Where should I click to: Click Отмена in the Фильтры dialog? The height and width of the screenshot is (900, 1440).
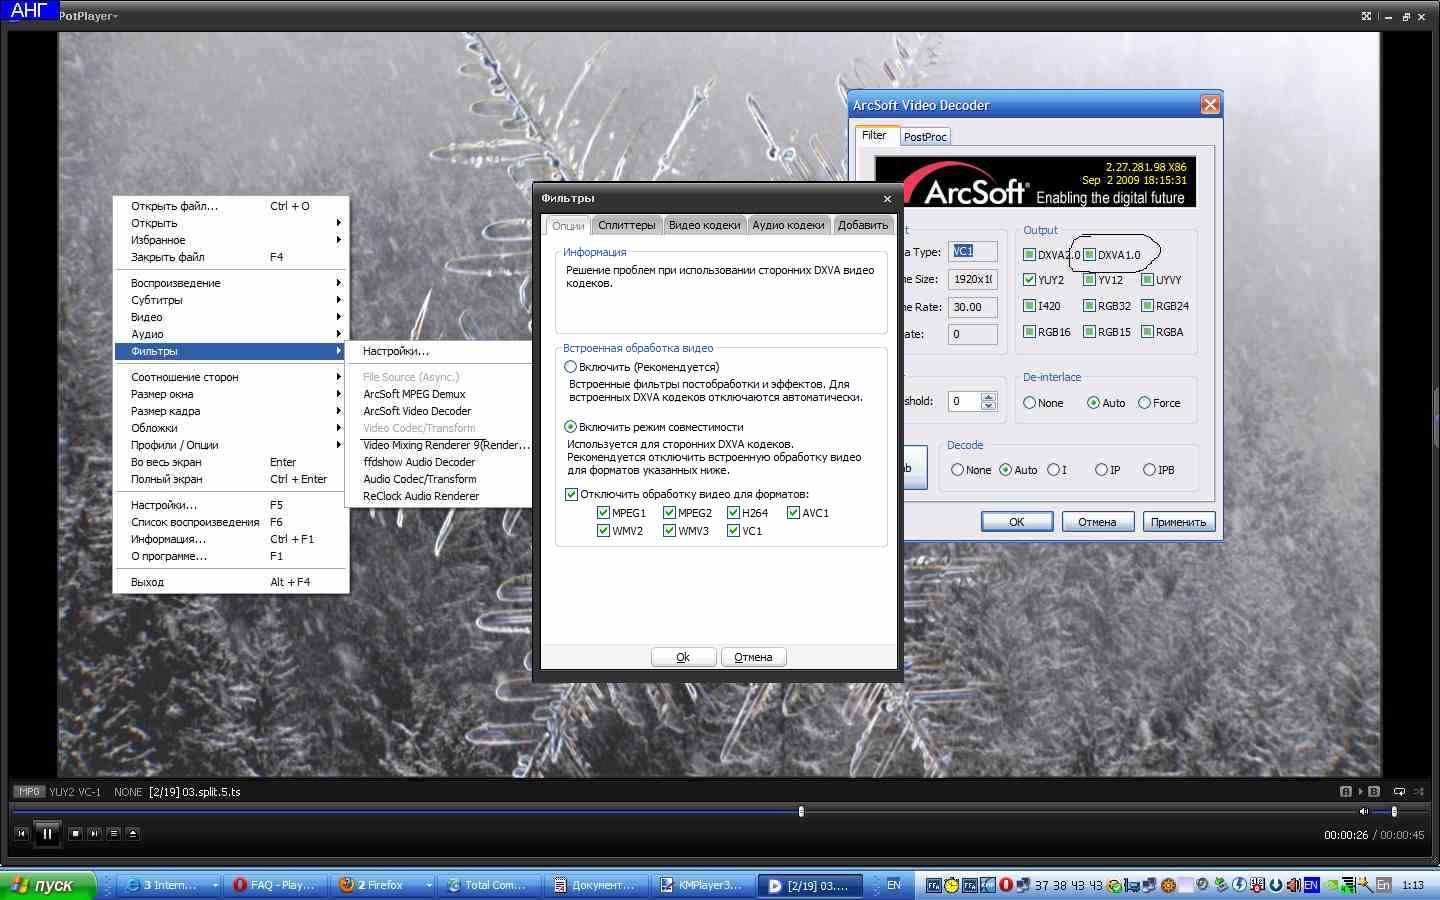coord(753,657)
